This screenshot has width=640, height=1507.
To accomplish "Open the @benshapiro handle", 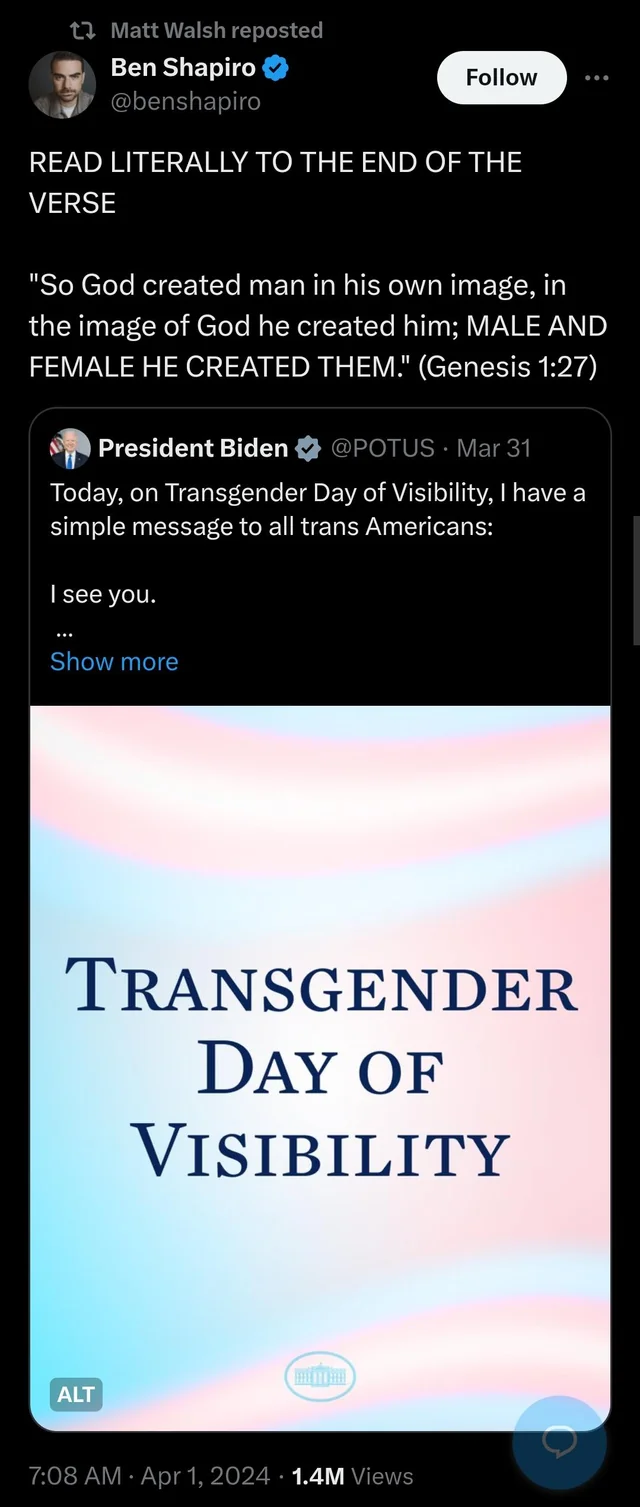I will click(186, 101).
